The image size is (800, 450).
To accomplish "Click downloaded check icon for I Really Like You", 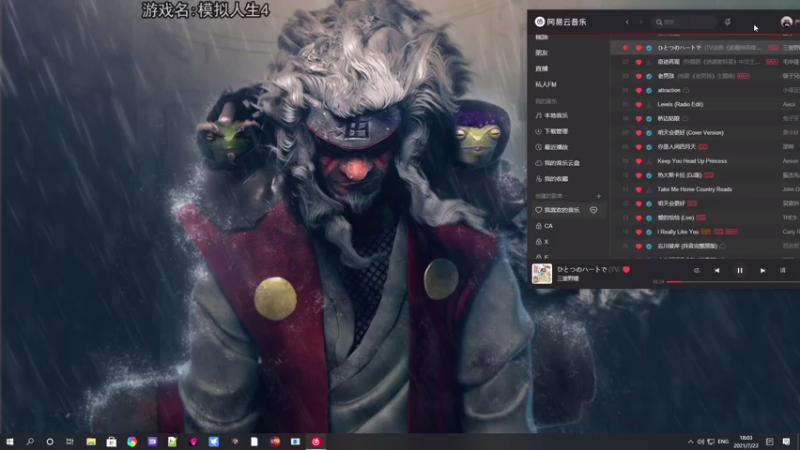I will 649,232.
